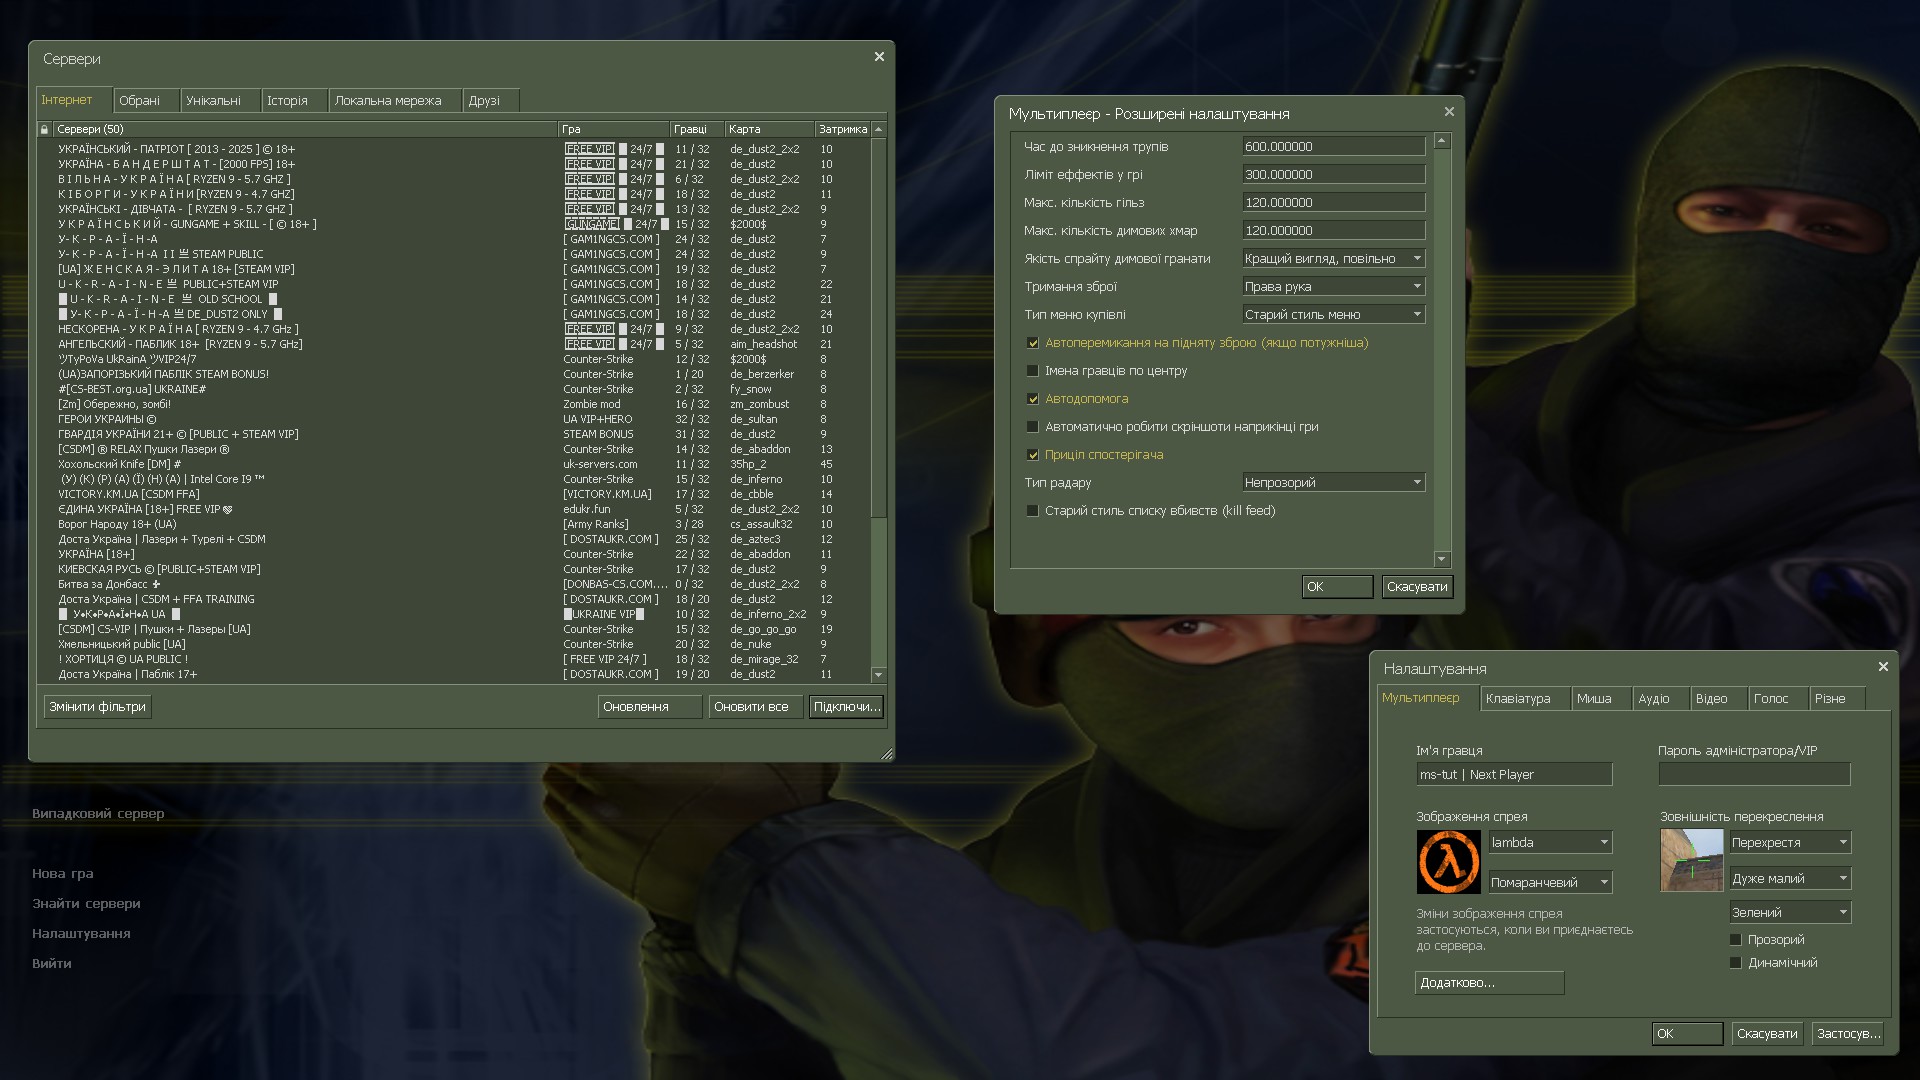The height and width of the screenshot is (1080, 1920).
Task: Click the player name input field
Action: point(1513,775)
